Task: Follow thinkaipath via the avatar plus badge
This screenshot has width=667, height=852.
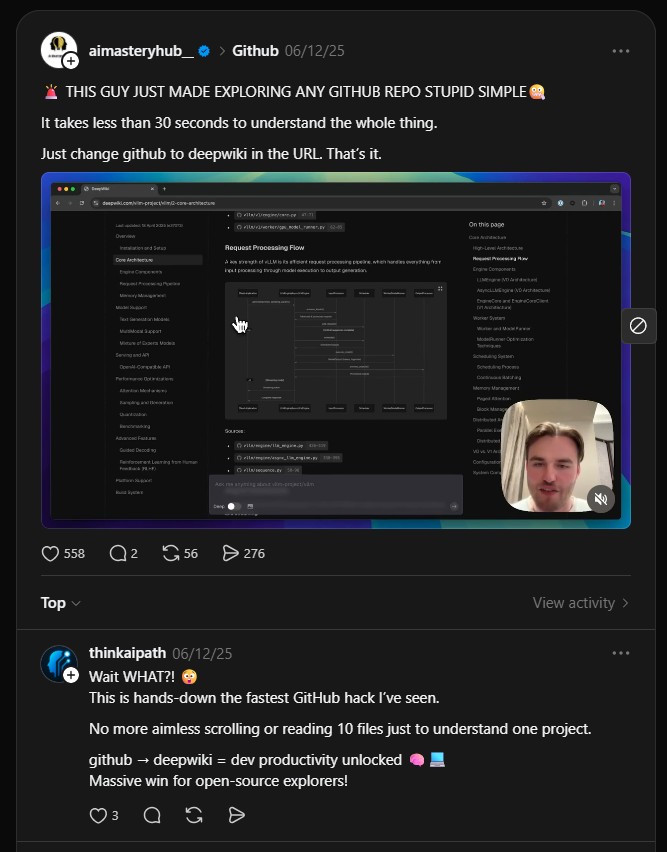Action: pyautogui.click(x=71, y=675)
